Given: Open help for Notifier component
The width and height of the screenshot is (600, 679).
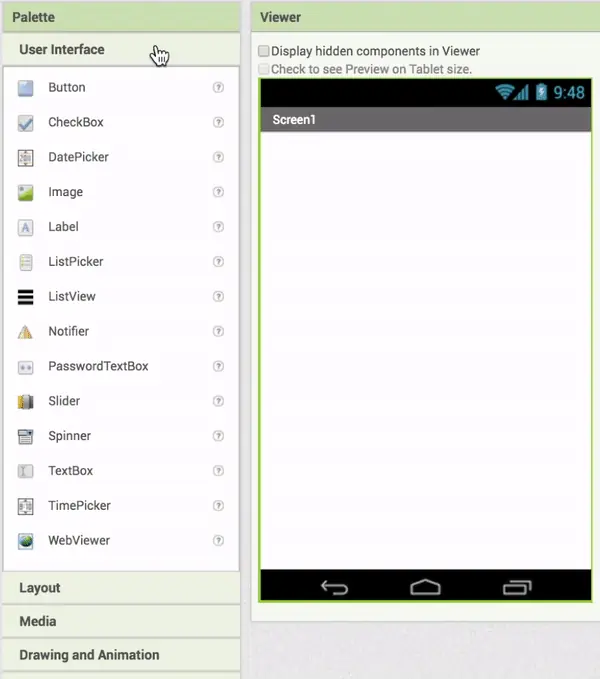Looking at the screenshot, I should tap(218, 331).
